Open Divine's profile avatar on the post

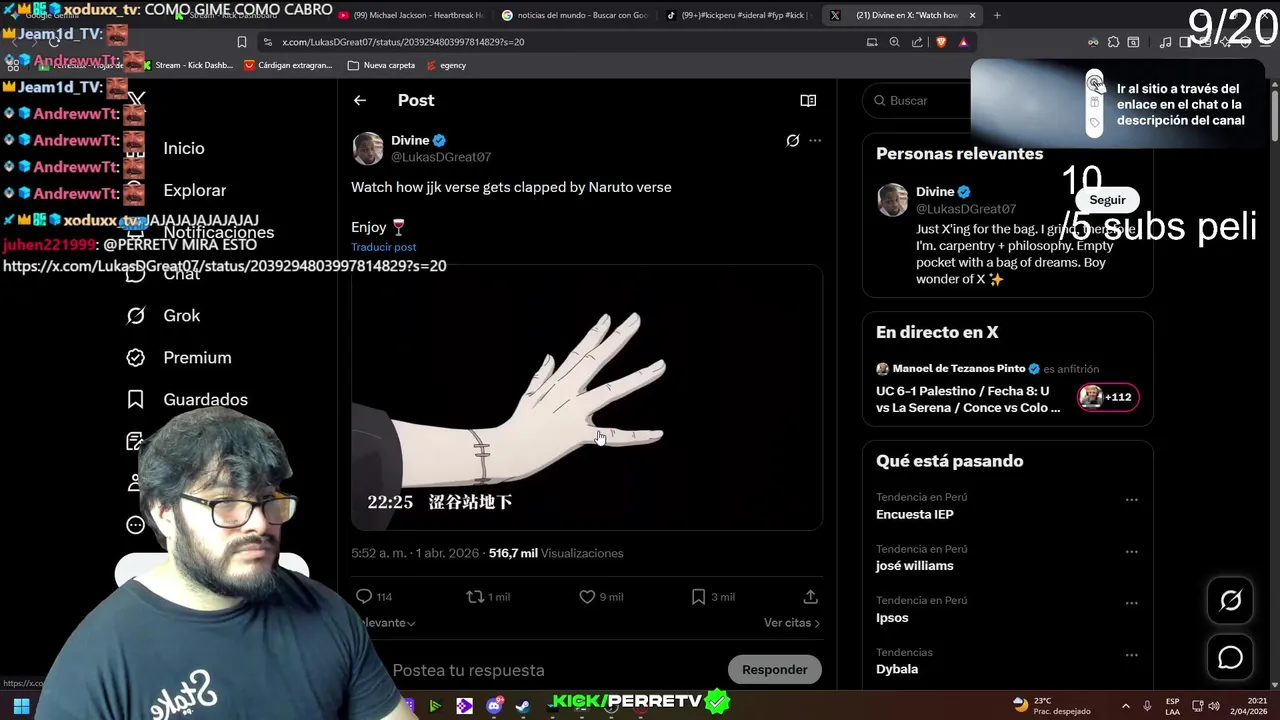[x=368, y=148]
